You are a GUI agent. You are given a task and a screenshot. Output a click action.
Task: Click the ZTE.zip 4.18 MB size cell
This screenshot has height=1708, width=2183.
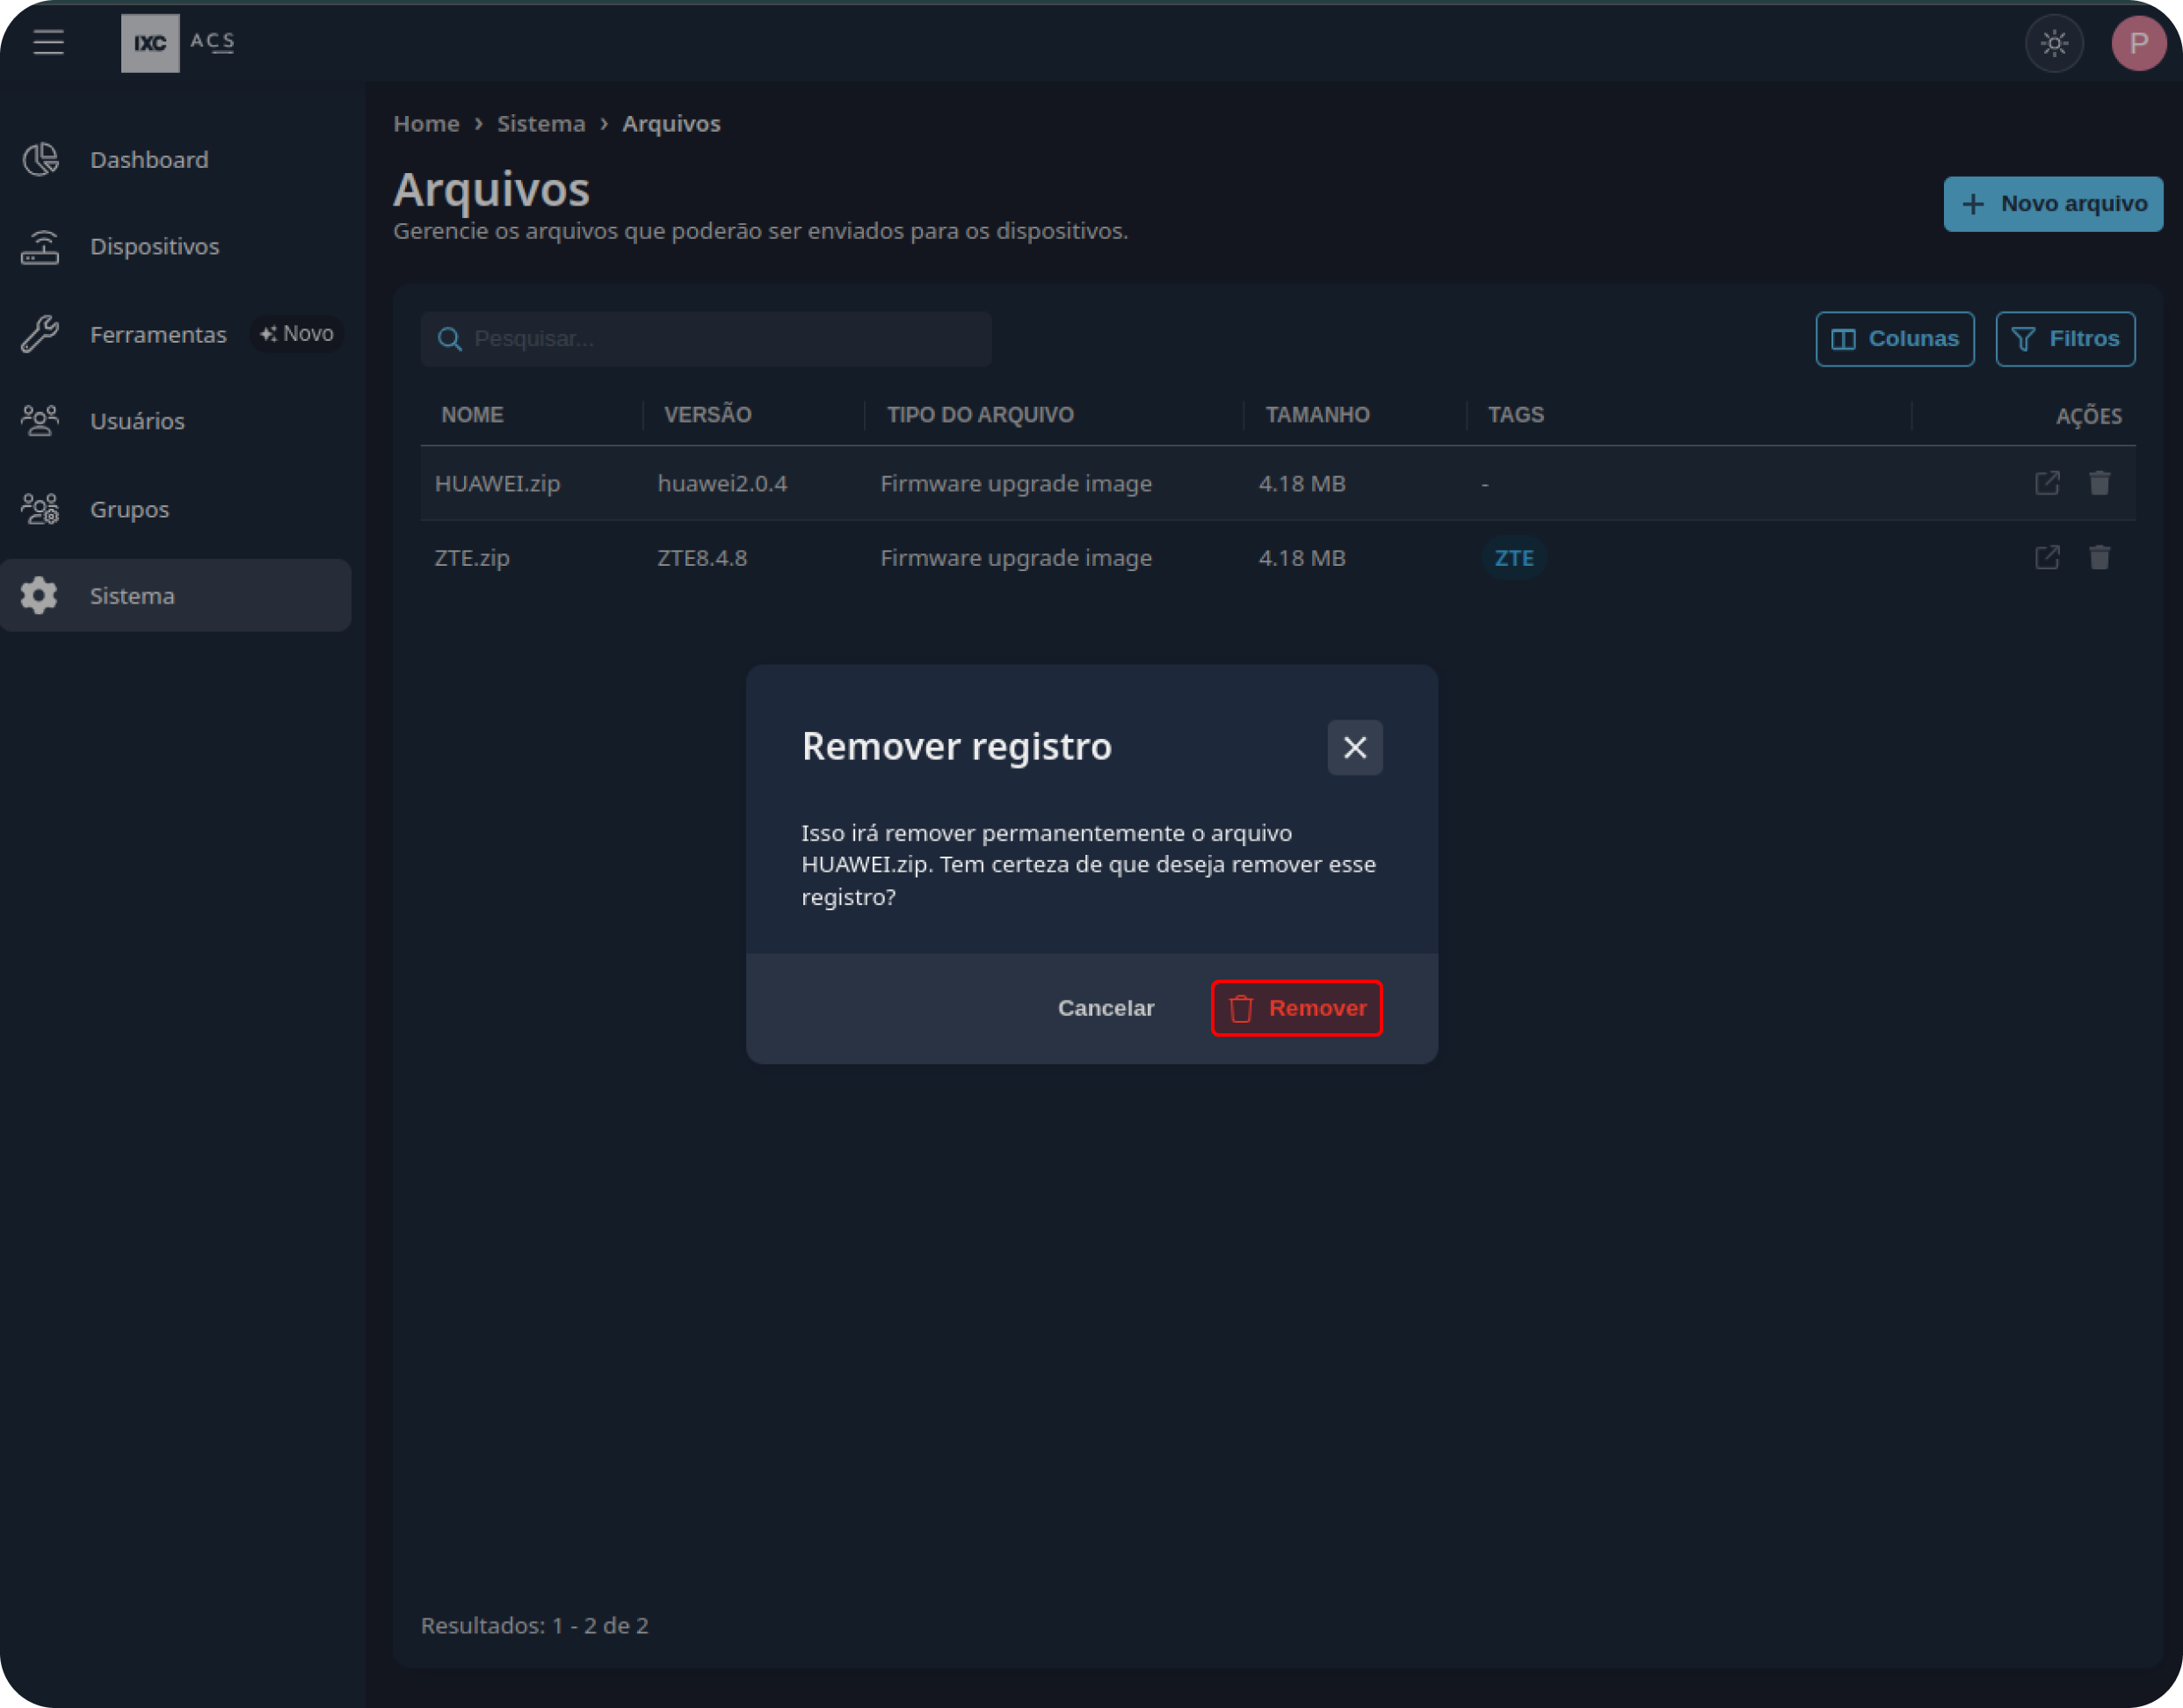pyautogui.click(x=1302, y=558)
